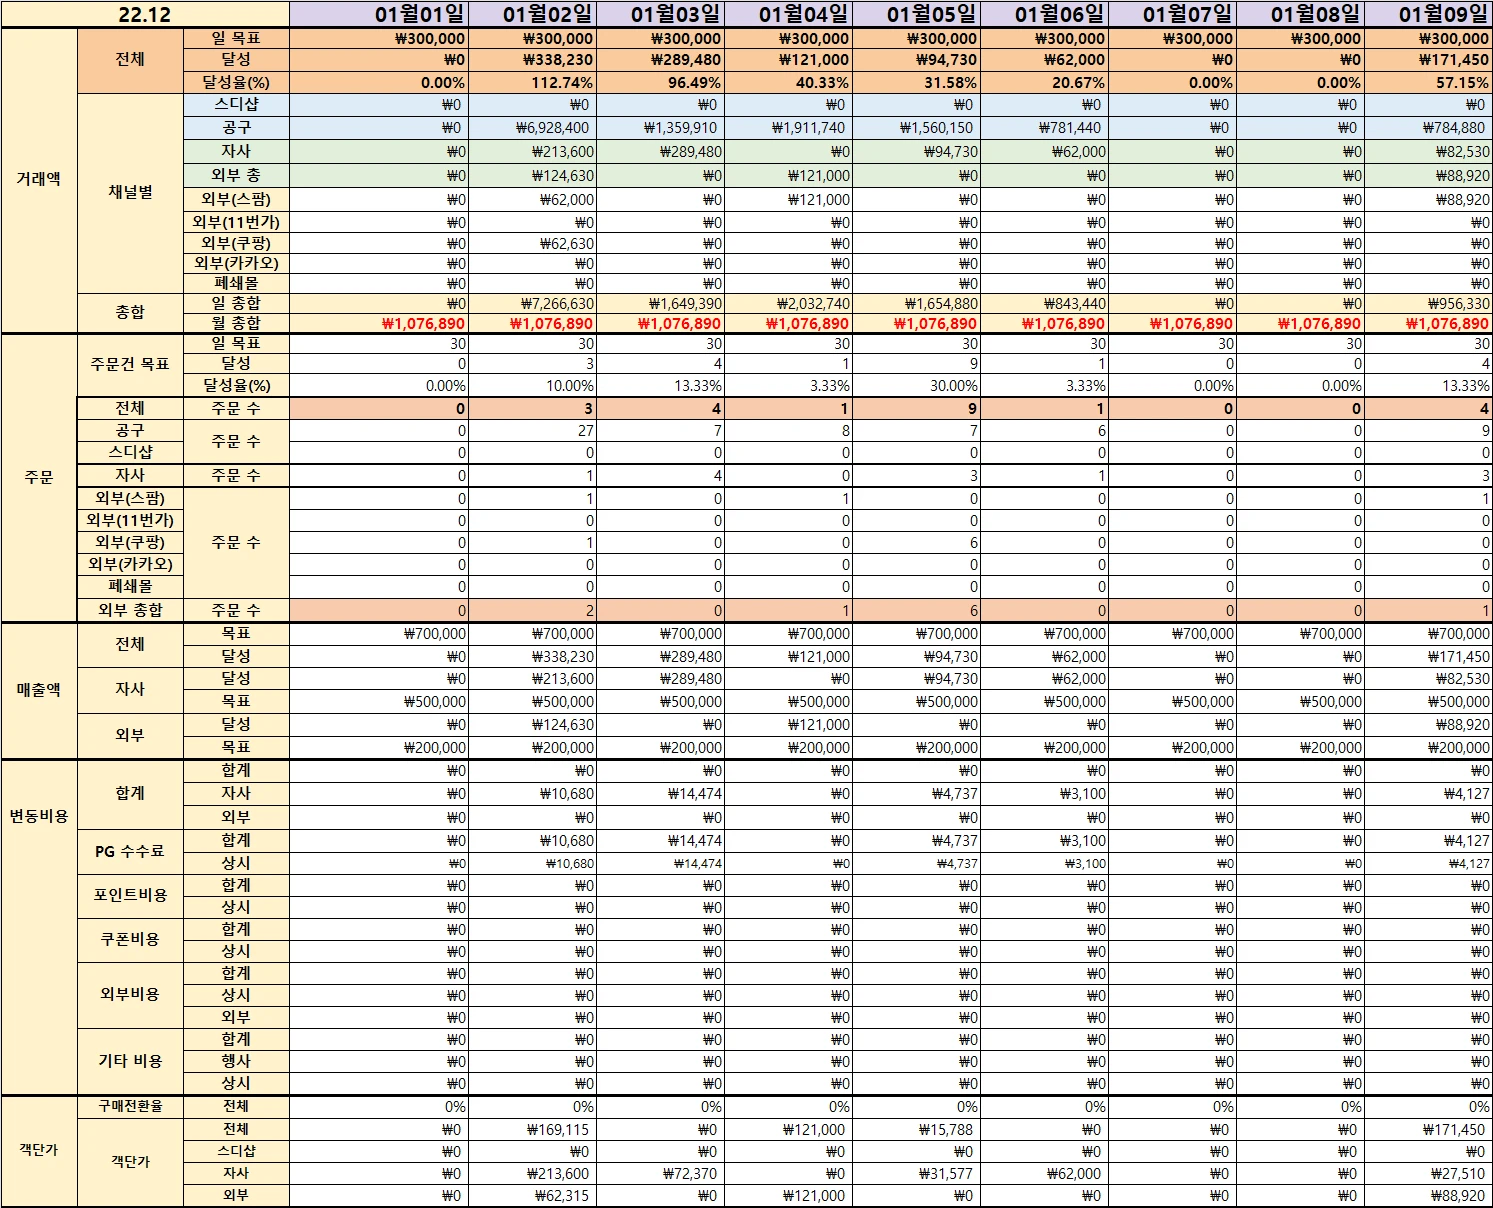
Task: Click the 01월09일 date column header
Action: 1441,14
